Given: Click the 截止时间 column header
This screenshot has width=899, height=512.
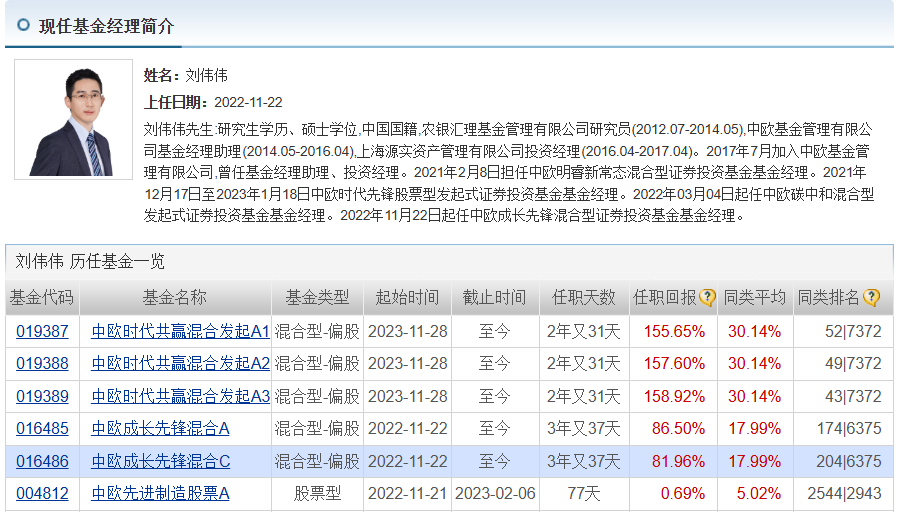Looking at the screenshot, I should tap(495, 298).
